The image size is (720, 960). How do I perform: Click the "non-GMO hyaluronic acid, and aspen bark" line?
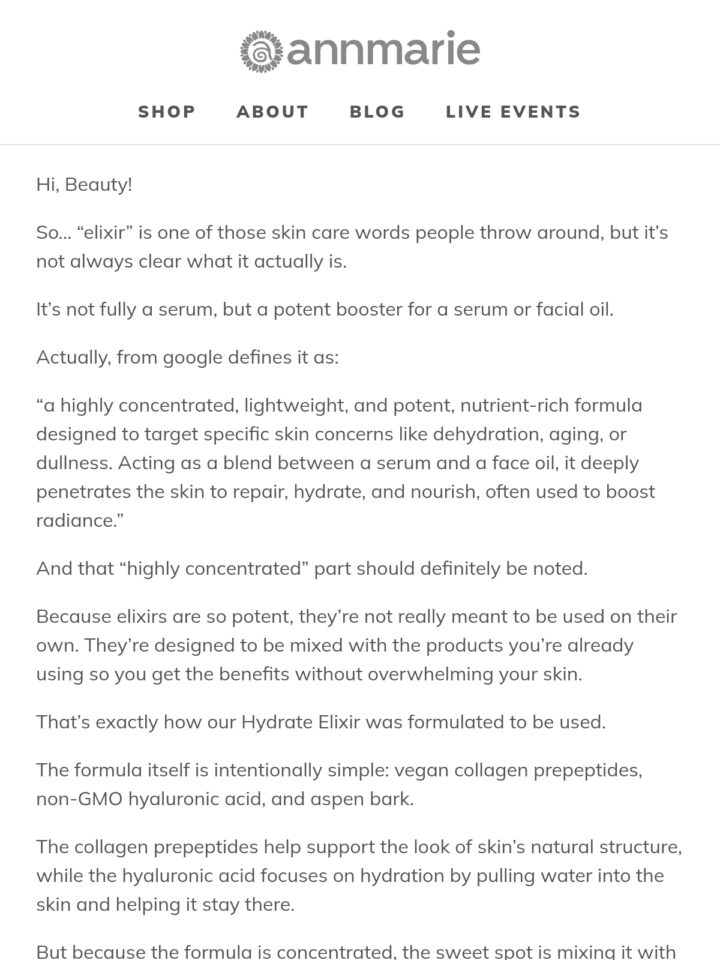tap(225, 799)
